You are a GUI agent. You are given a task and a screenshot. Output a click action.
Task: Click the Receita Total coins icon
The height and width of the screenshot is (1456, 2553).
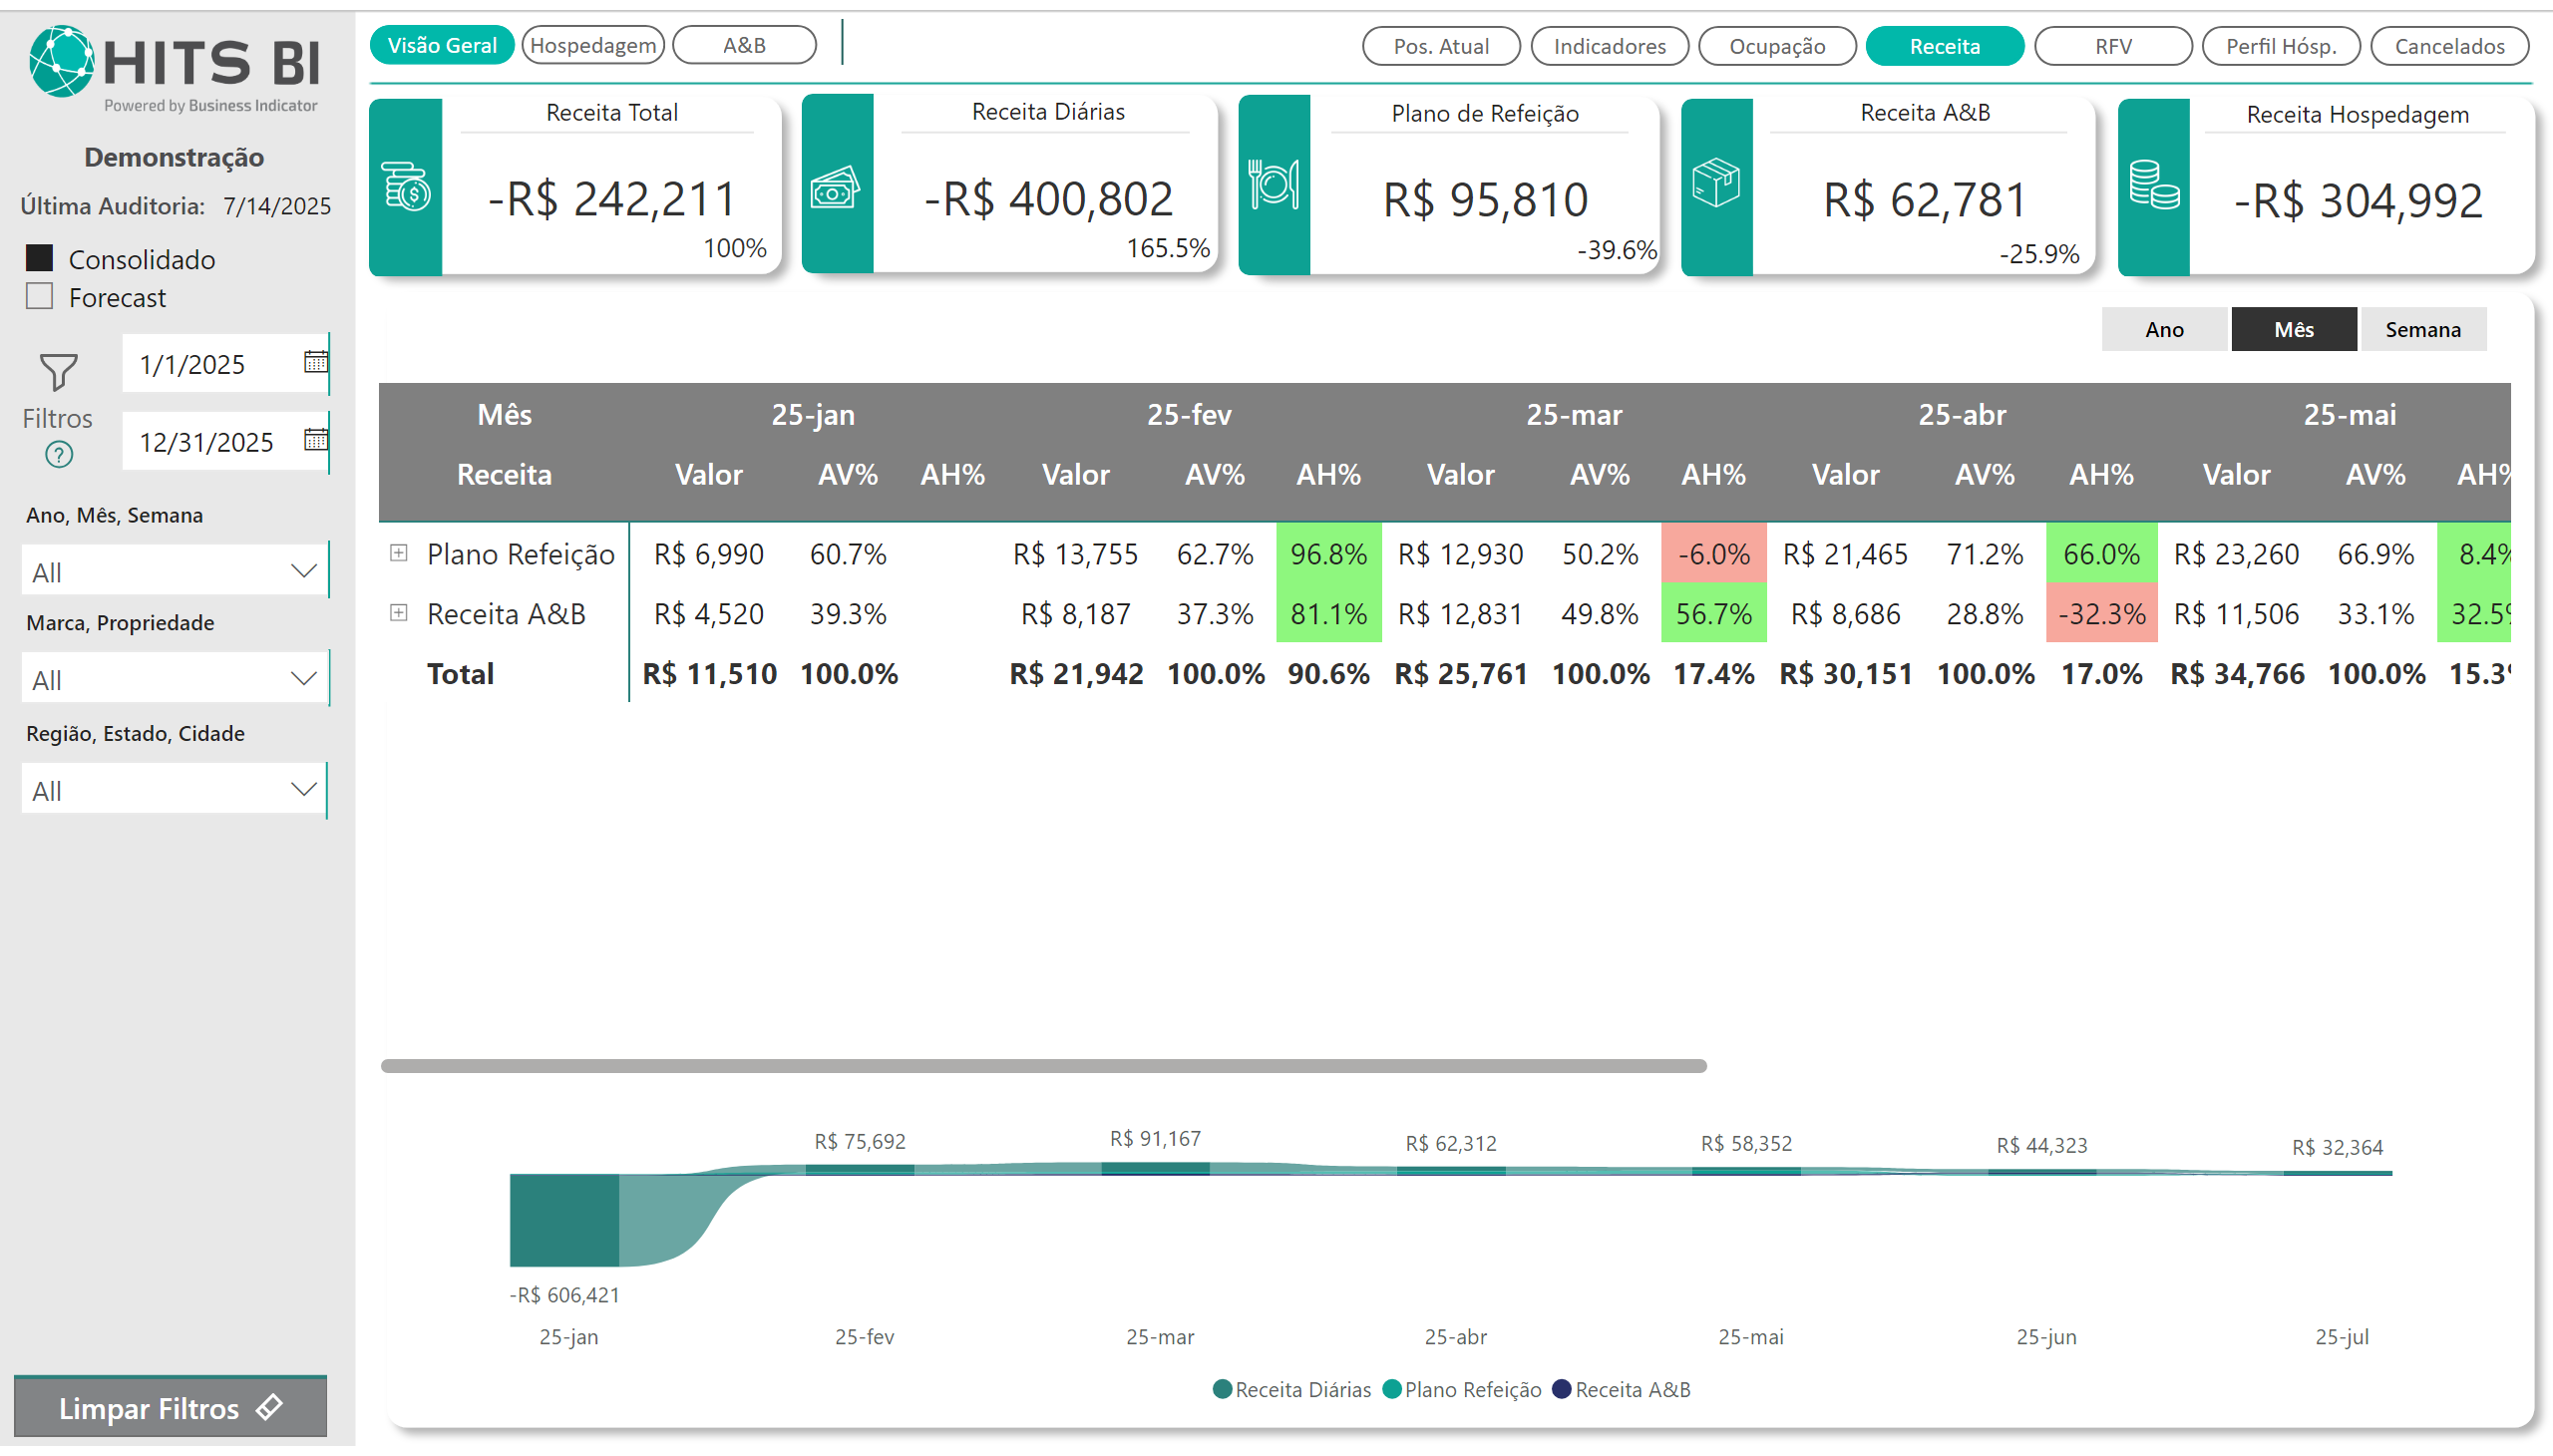pos(406,187)
